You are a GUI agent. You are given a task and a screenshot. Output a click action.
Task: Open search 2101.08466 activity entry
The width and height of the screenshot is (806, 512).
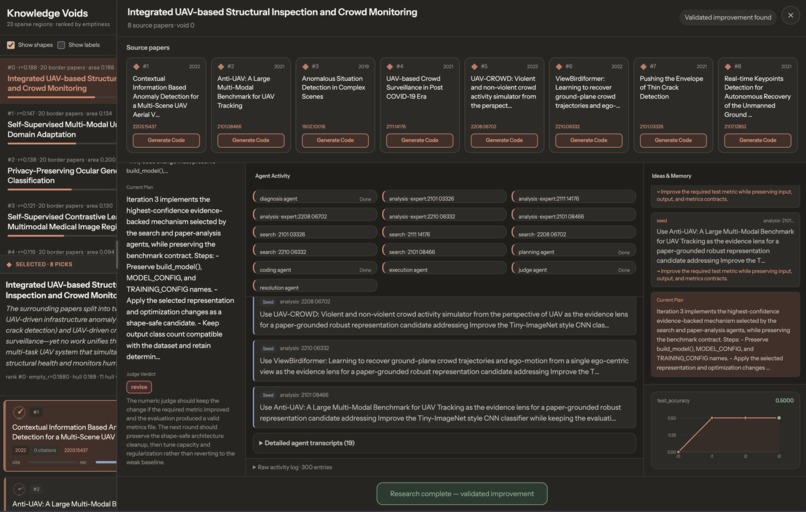coord(444,252)
